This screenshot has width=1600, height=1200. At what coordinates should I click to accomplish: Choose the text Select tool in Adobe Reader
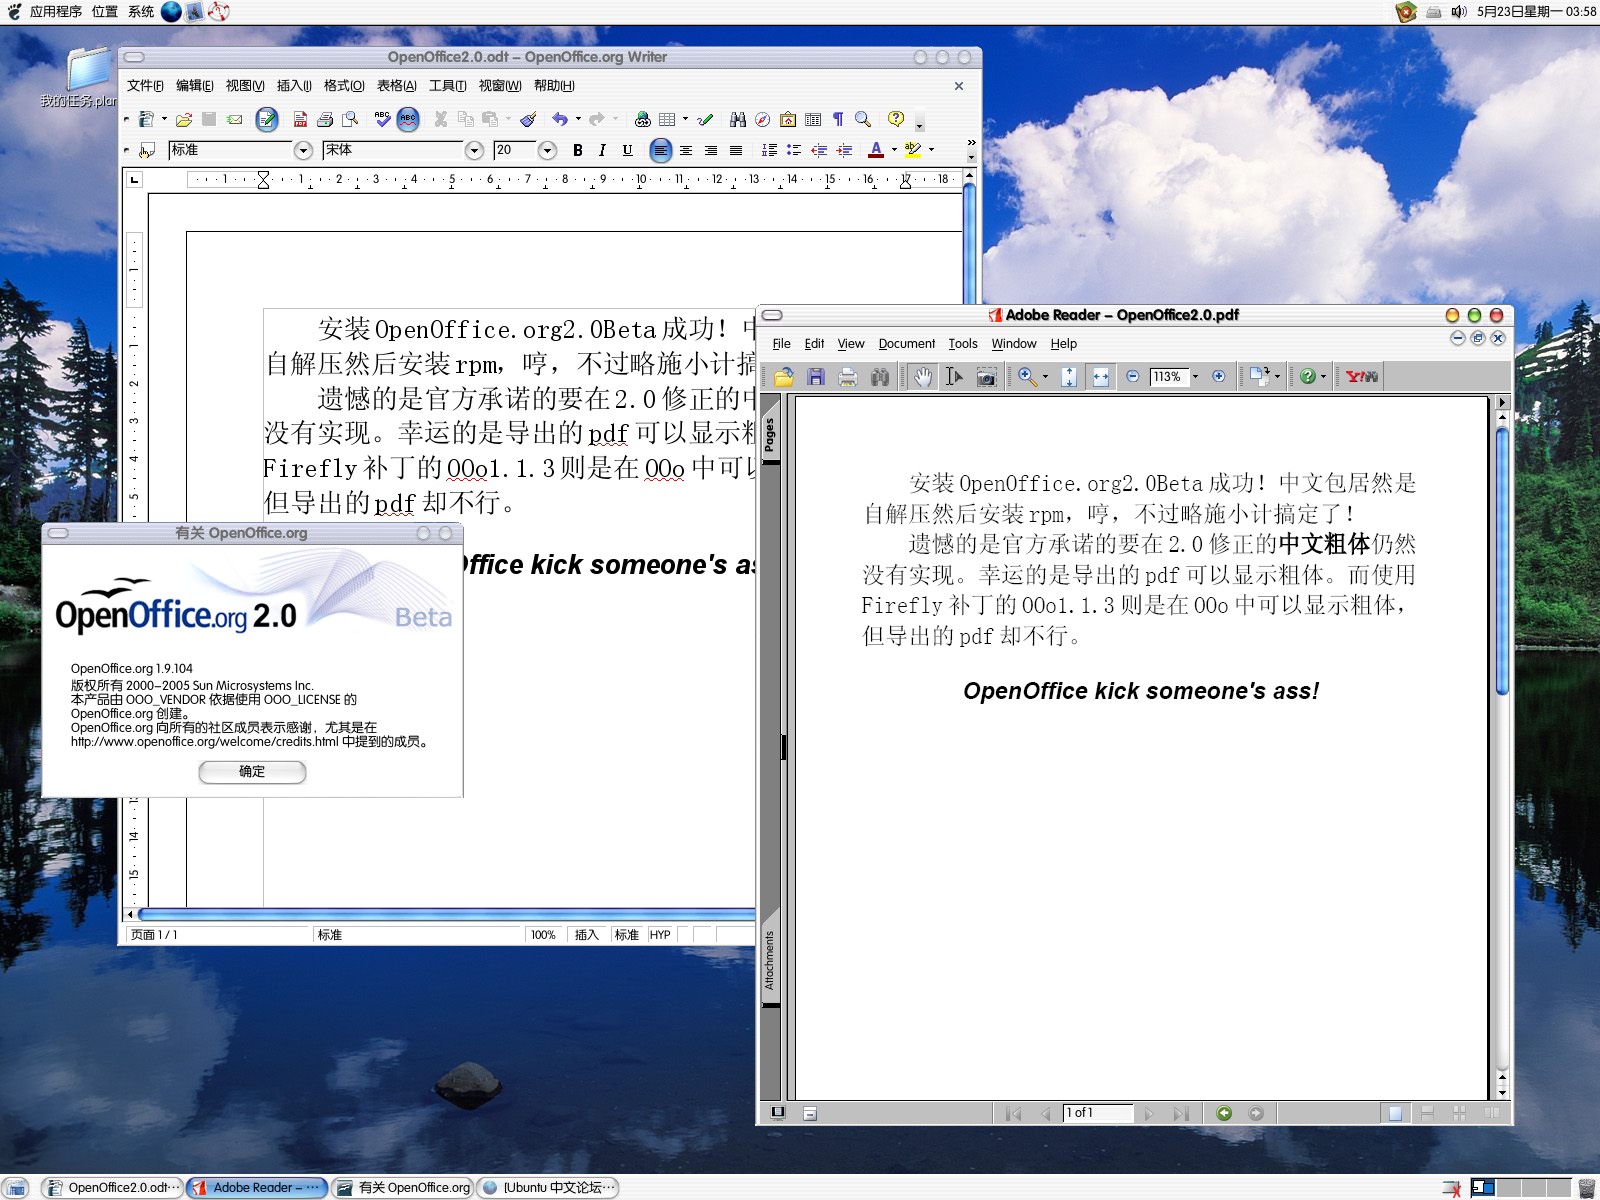point(954,377)
